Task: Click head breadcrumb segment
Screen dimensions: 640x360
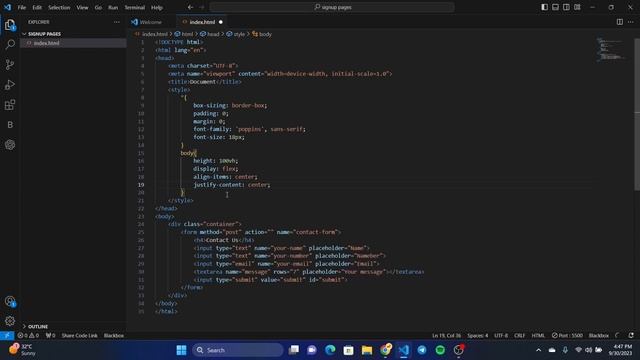Action: (x=213, y=34)
